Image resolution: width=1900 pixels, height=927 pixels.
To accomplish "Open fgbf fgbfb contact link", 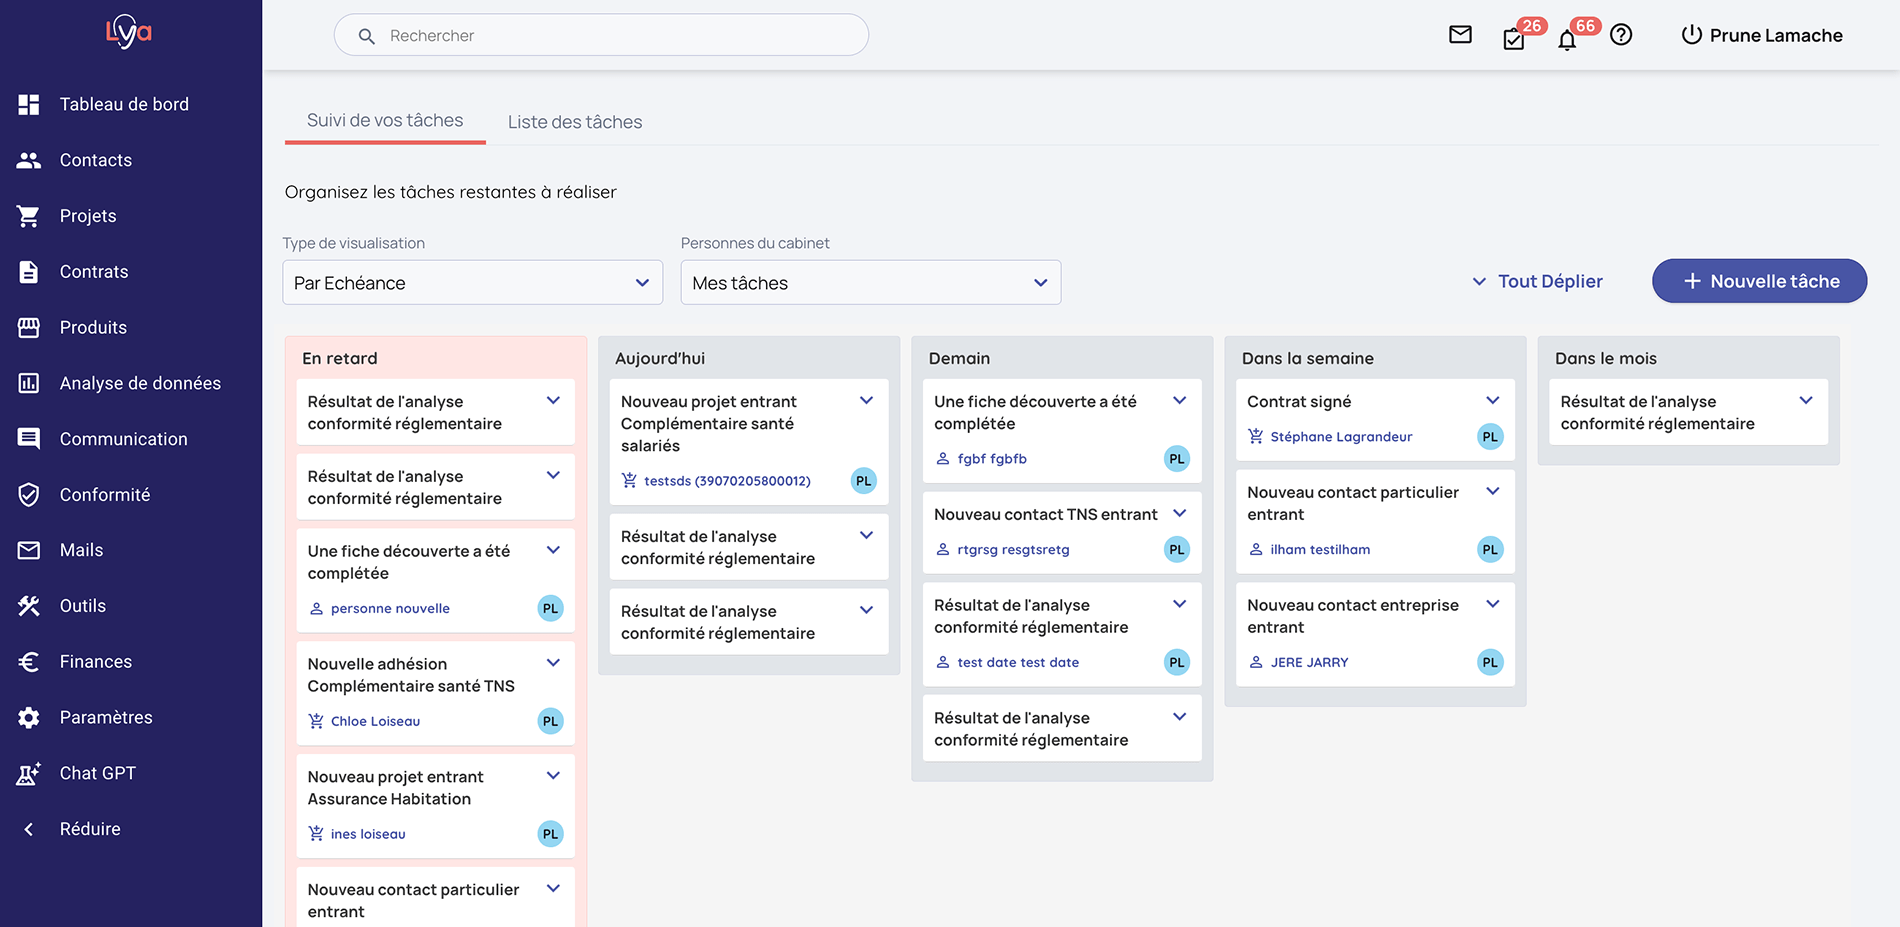I will 992,459.
